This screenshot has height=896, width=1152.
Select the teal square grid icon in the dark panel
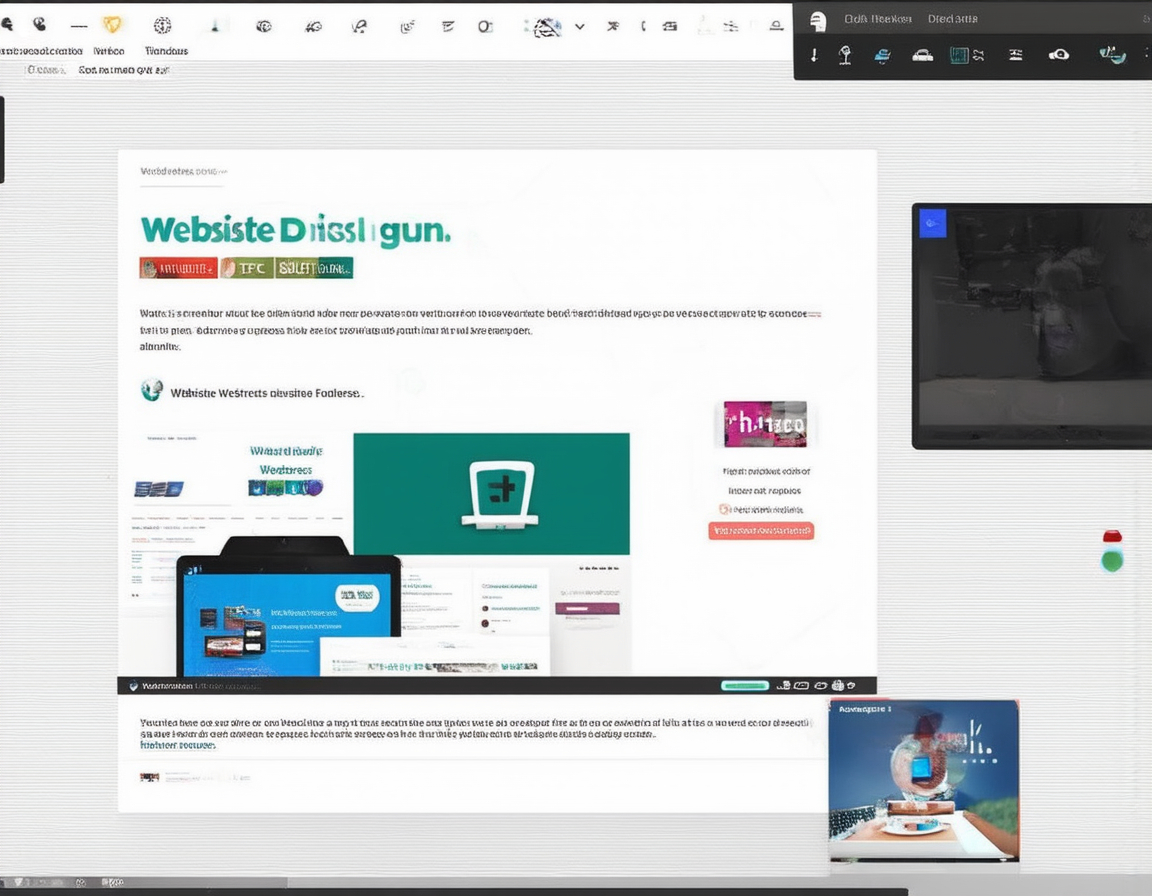click(959, 55)
